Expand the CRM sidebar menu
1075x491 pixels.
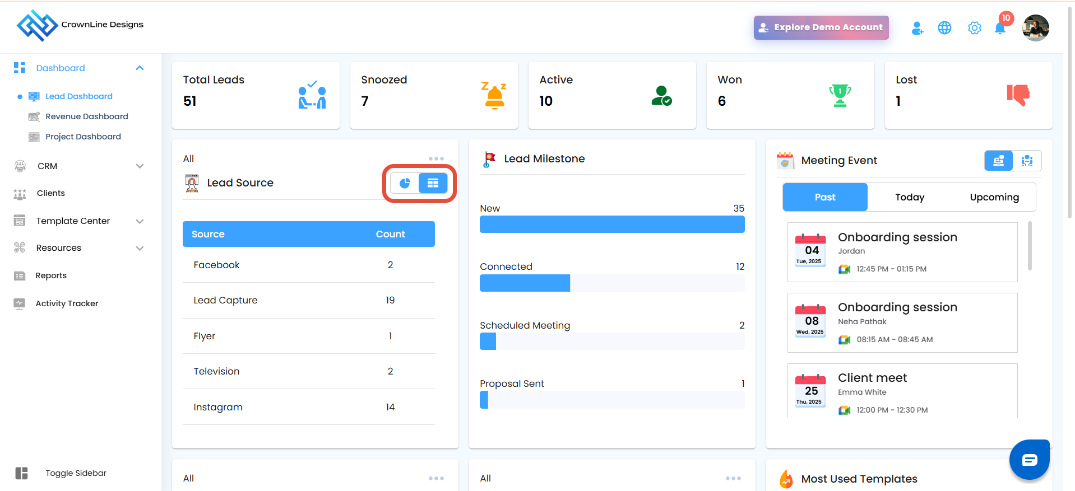pos(140,166)
